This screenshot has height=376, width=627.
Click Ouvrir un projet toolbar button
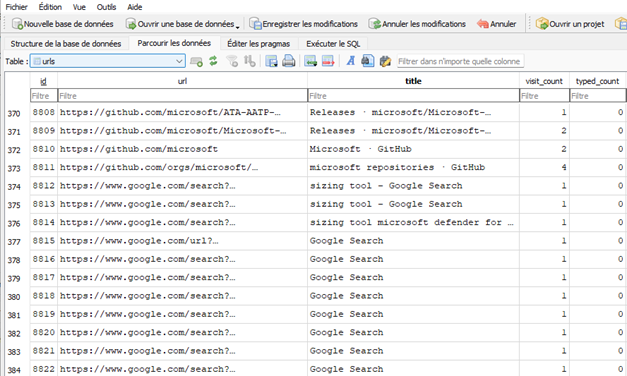point(570,24)
